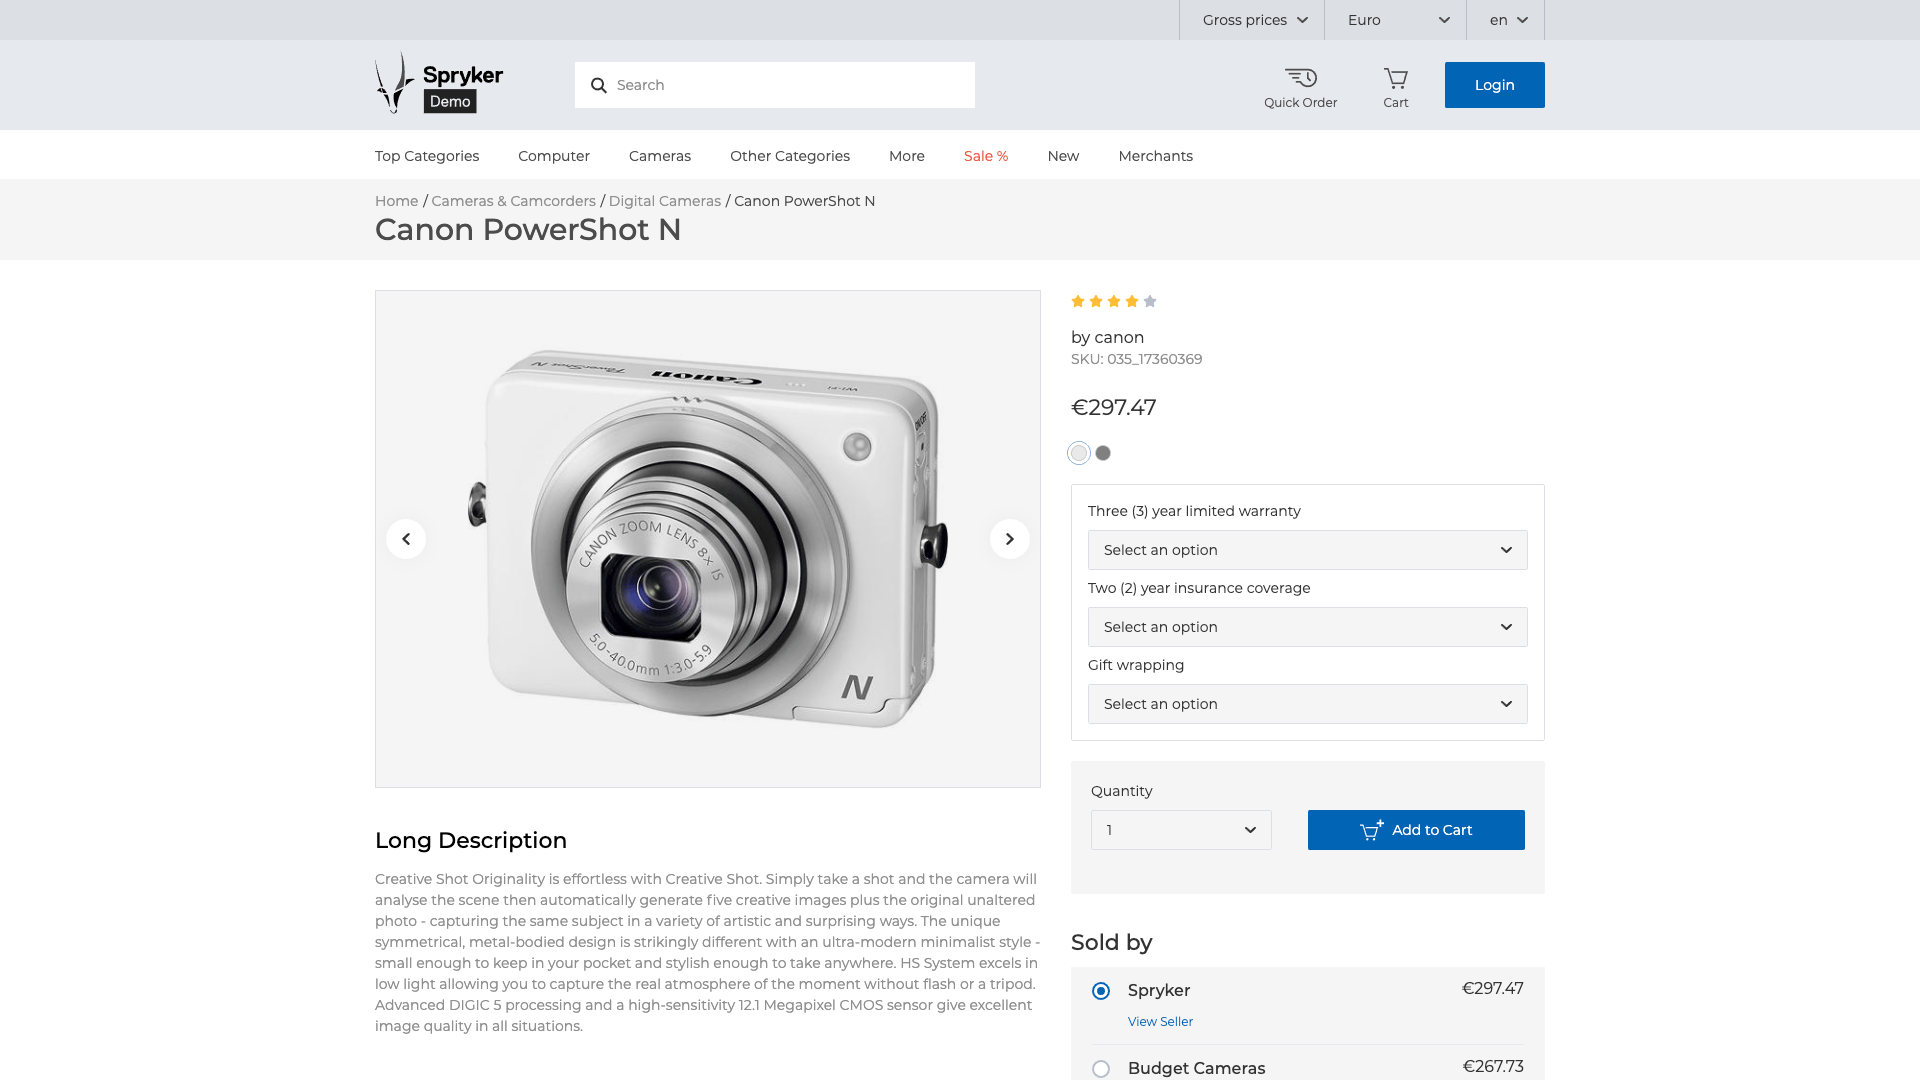Image resolution: width=1920 pixels, height=1080 pixels.
Task: Open the Quick Order icon
Action: point(1300,87)
